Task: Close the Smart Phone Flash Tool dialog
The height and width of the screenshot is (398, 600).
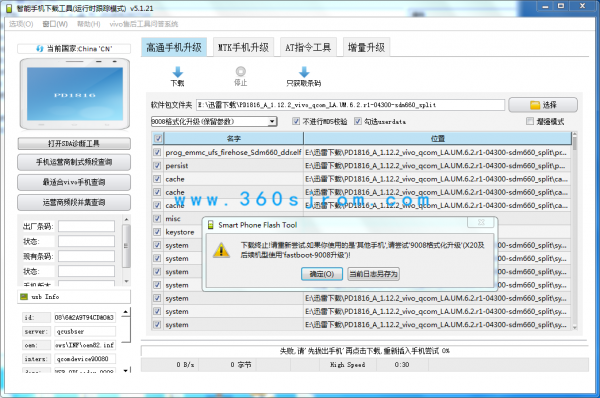Action: [481, 222]
